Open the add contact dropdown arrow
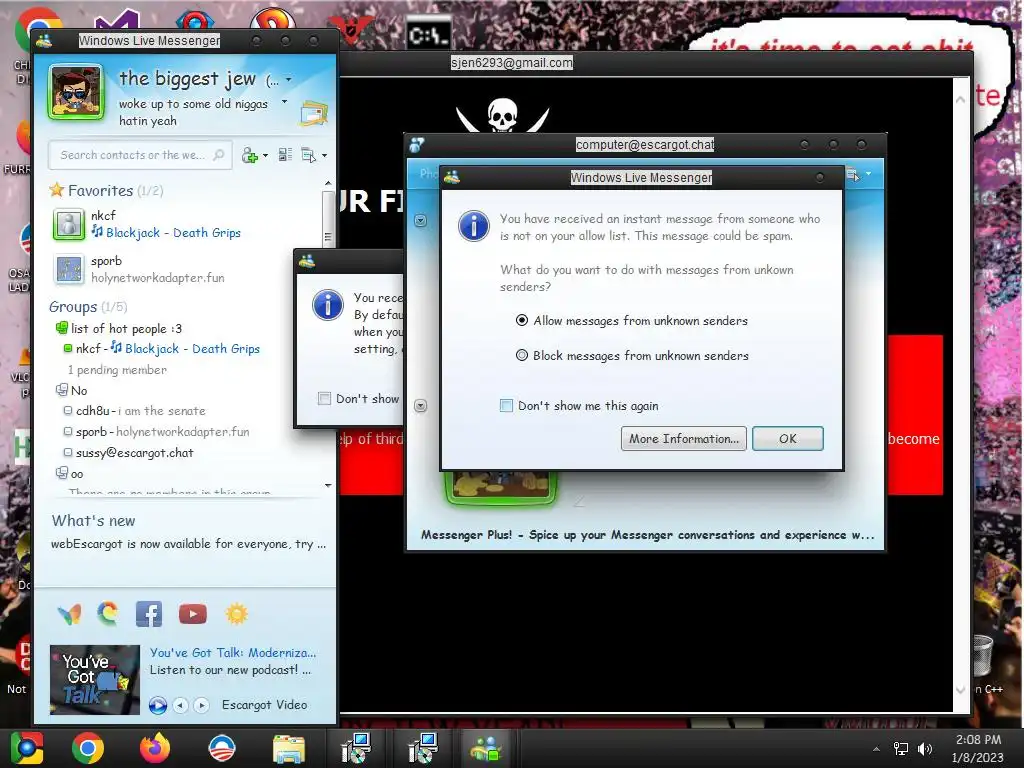1024x768 pixels. 265,155
